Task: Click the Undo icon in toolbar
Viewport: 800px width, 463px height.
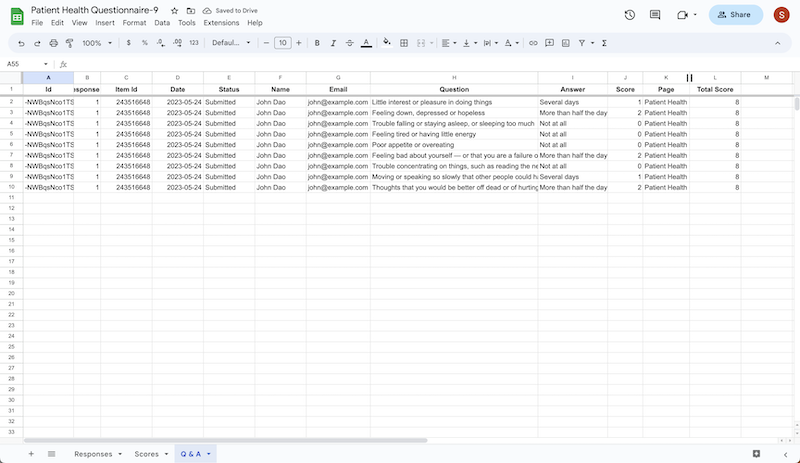Action: pos(22,43)
